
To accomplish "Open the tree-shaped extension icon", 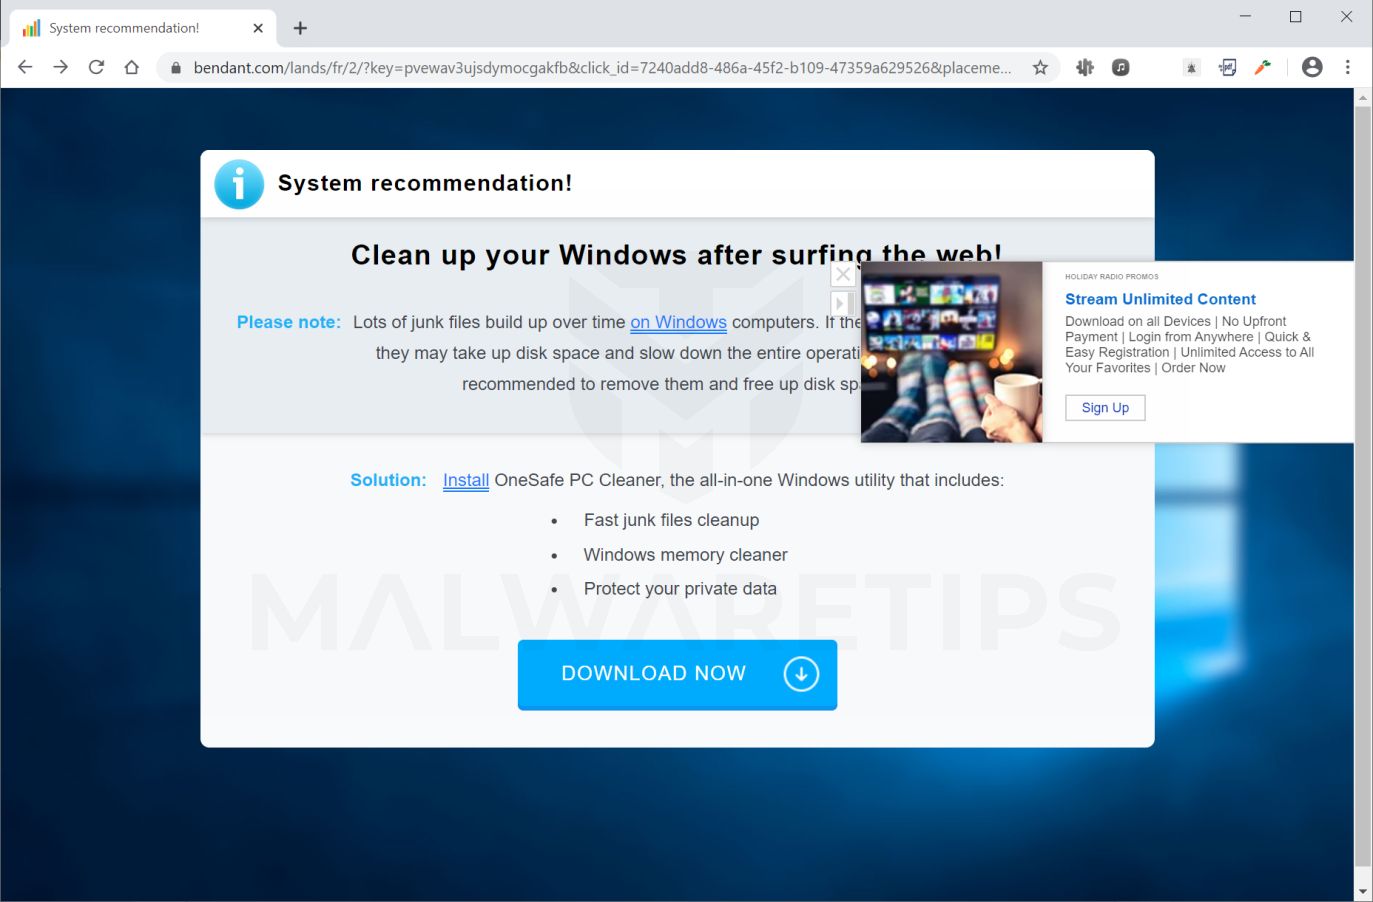I will click(x=1191, y=67).
